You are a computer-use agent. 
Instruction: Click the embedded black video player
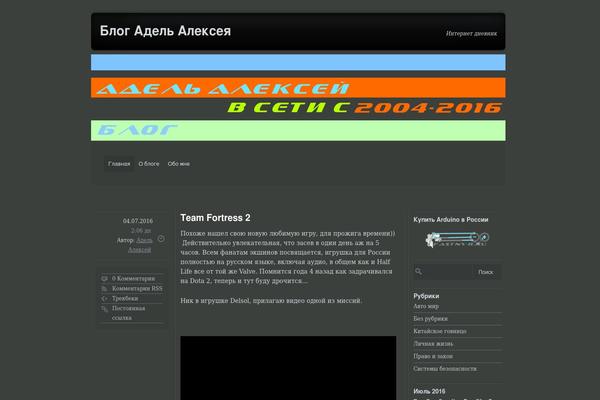[x=288, y=368]
